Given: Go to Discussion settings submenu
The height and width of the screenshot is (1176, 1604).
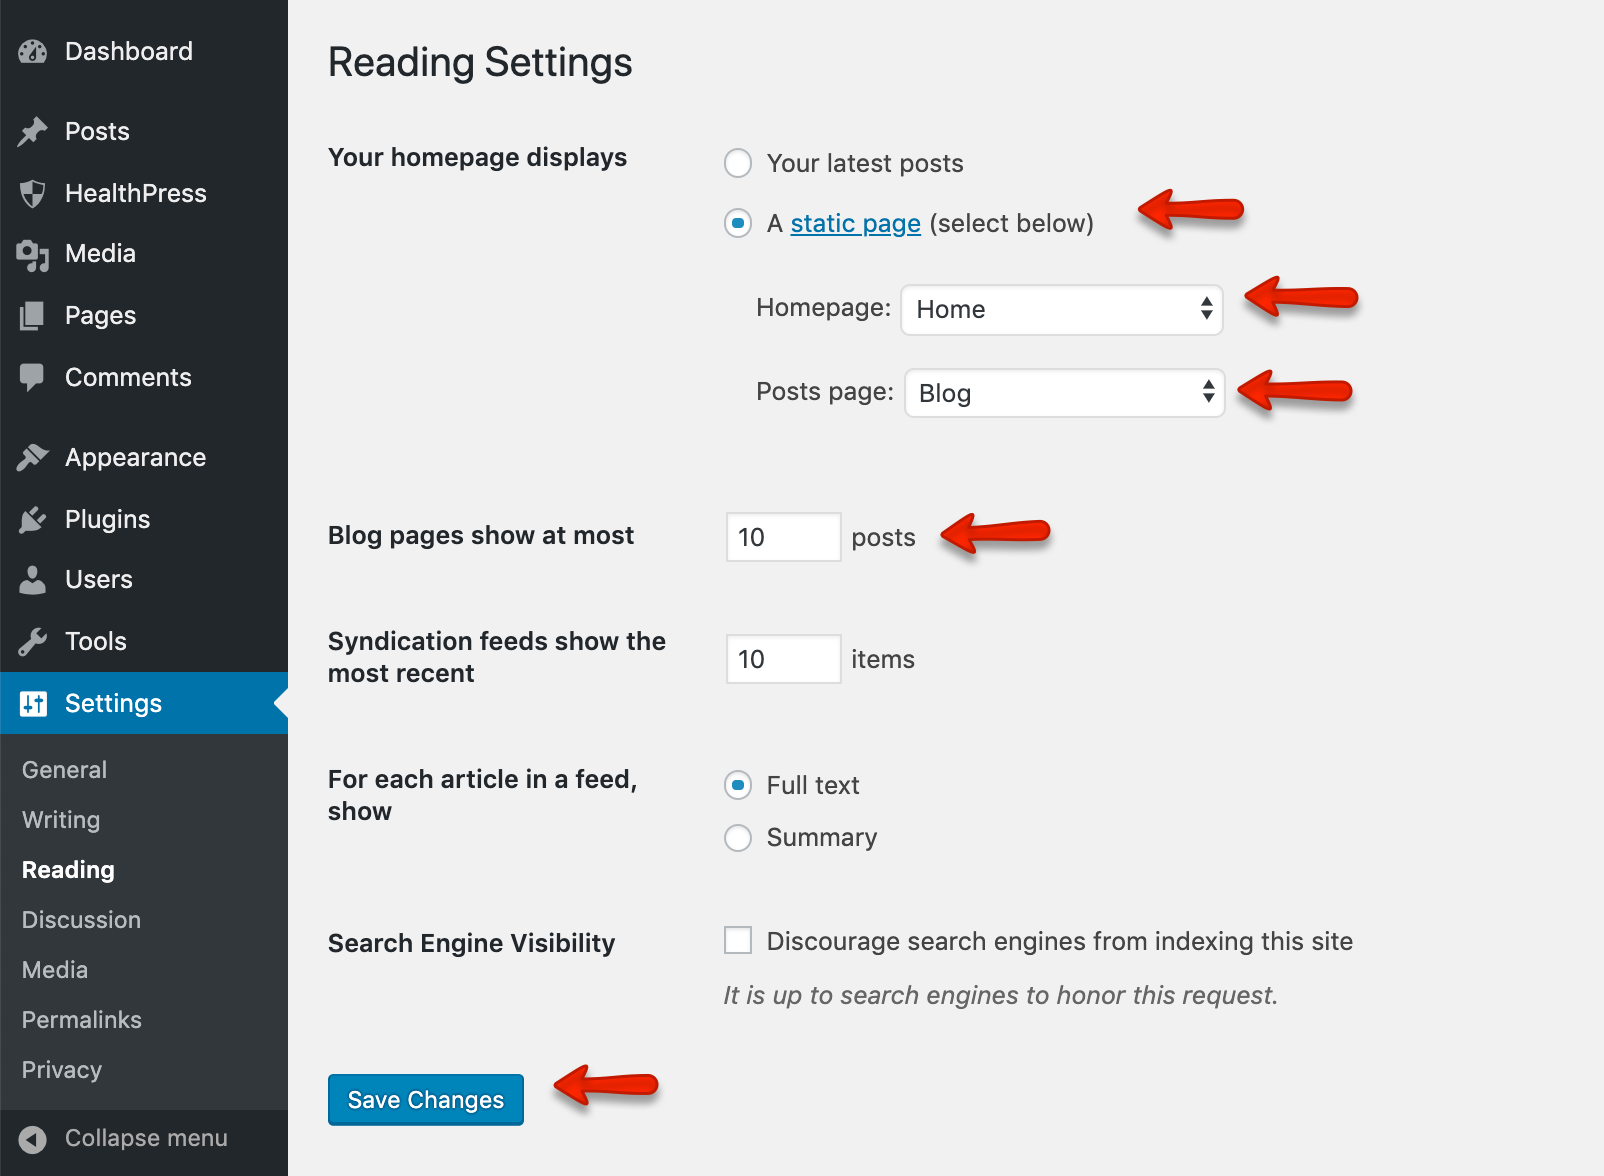Looking at the screenshot, I should (81, 920).
